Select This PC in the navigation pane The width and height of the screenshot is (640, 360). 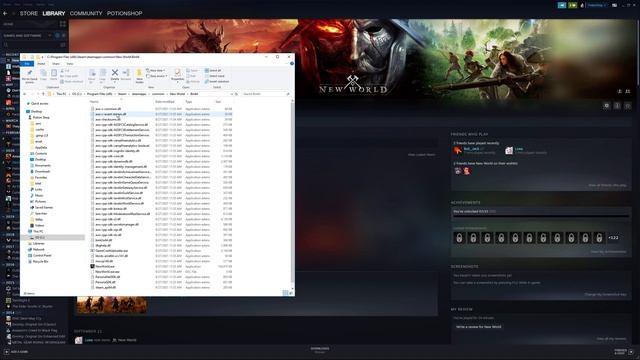click(38, 231)
